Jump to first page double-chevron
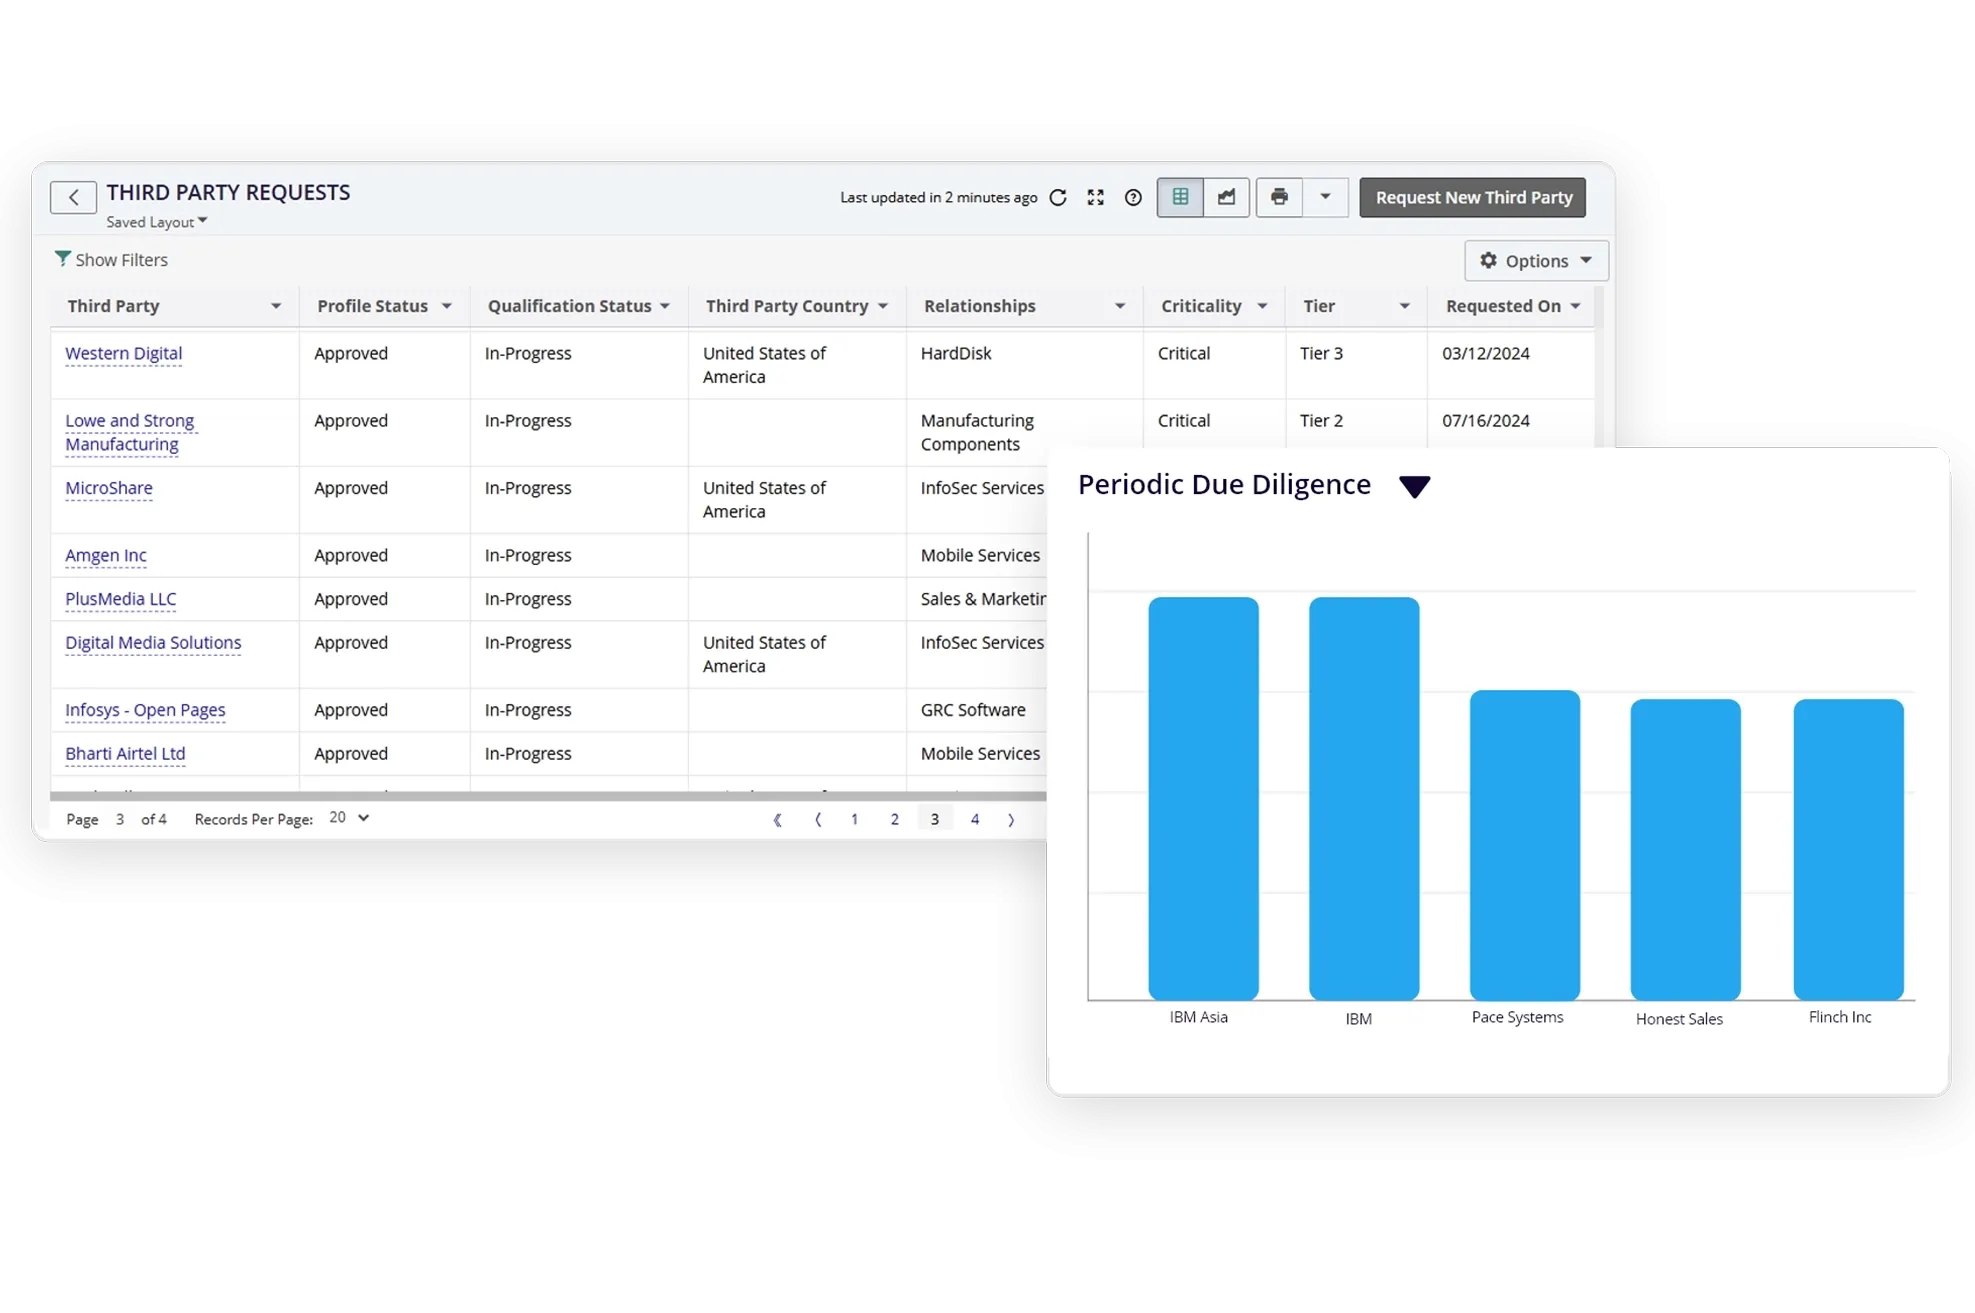 coord(777,819)
